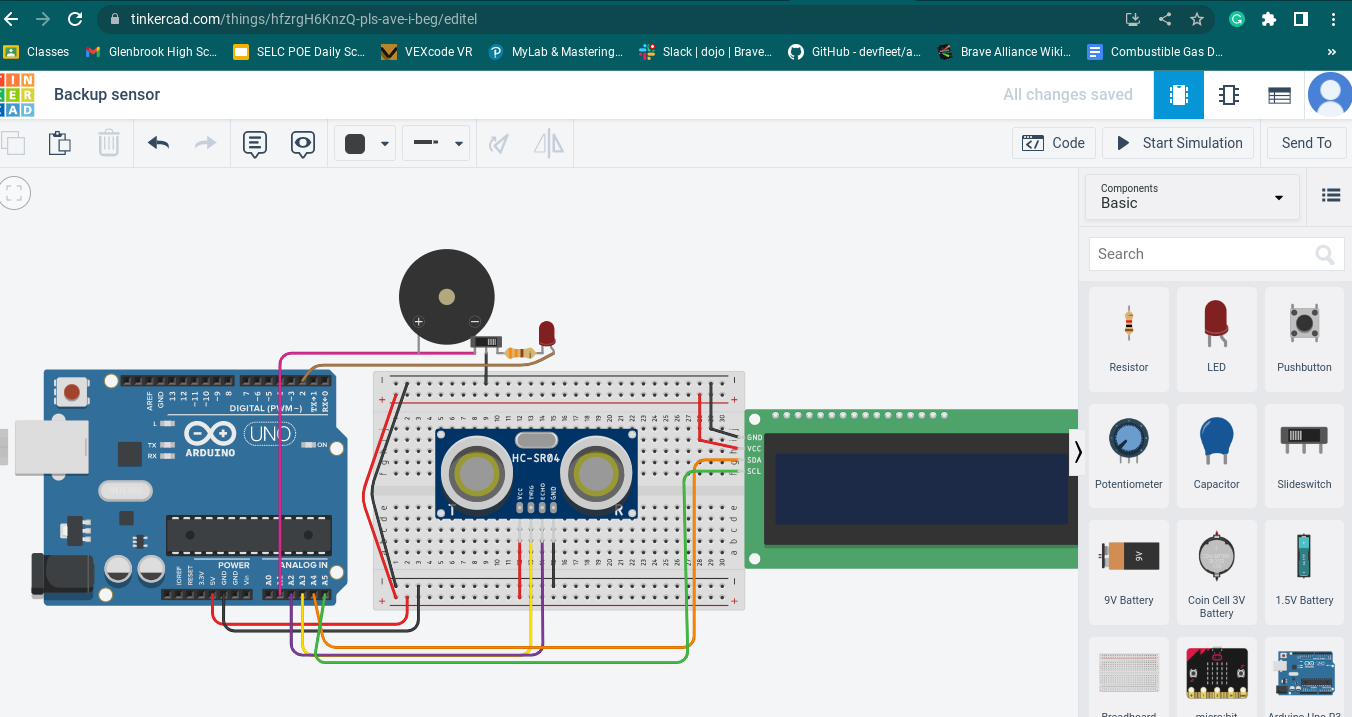
Task: Open Schematic view icon
Action: coord(1228,95)
